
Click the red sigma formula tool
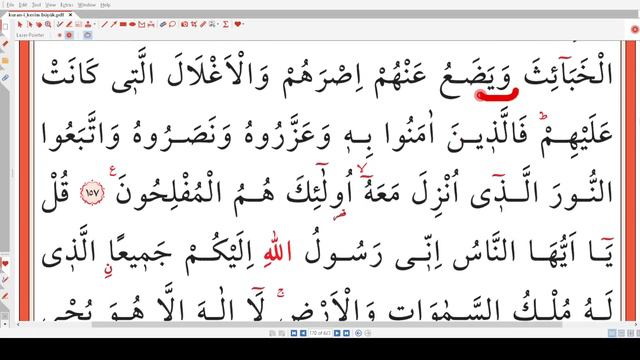(226, 25)
